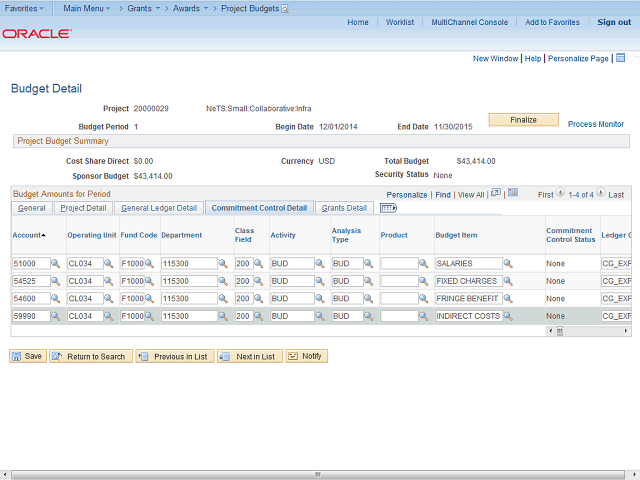The image size is (640, 480).
Task: Click Department lookup icon in 54525 row
Action: 222,281
